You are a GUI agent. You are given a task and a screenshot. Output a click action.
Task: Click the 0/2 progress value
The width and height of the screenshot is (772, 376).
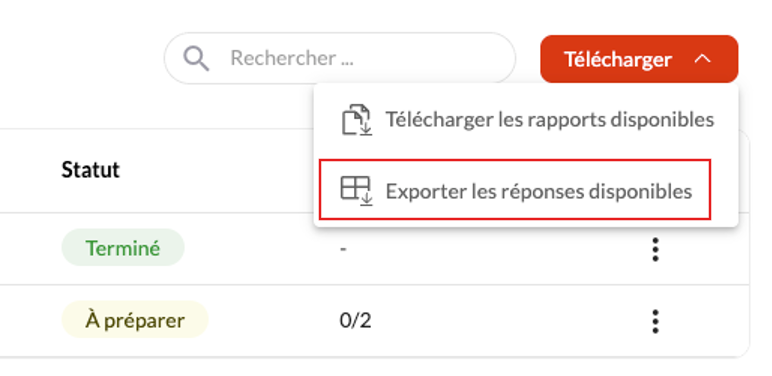coord(355,321)
